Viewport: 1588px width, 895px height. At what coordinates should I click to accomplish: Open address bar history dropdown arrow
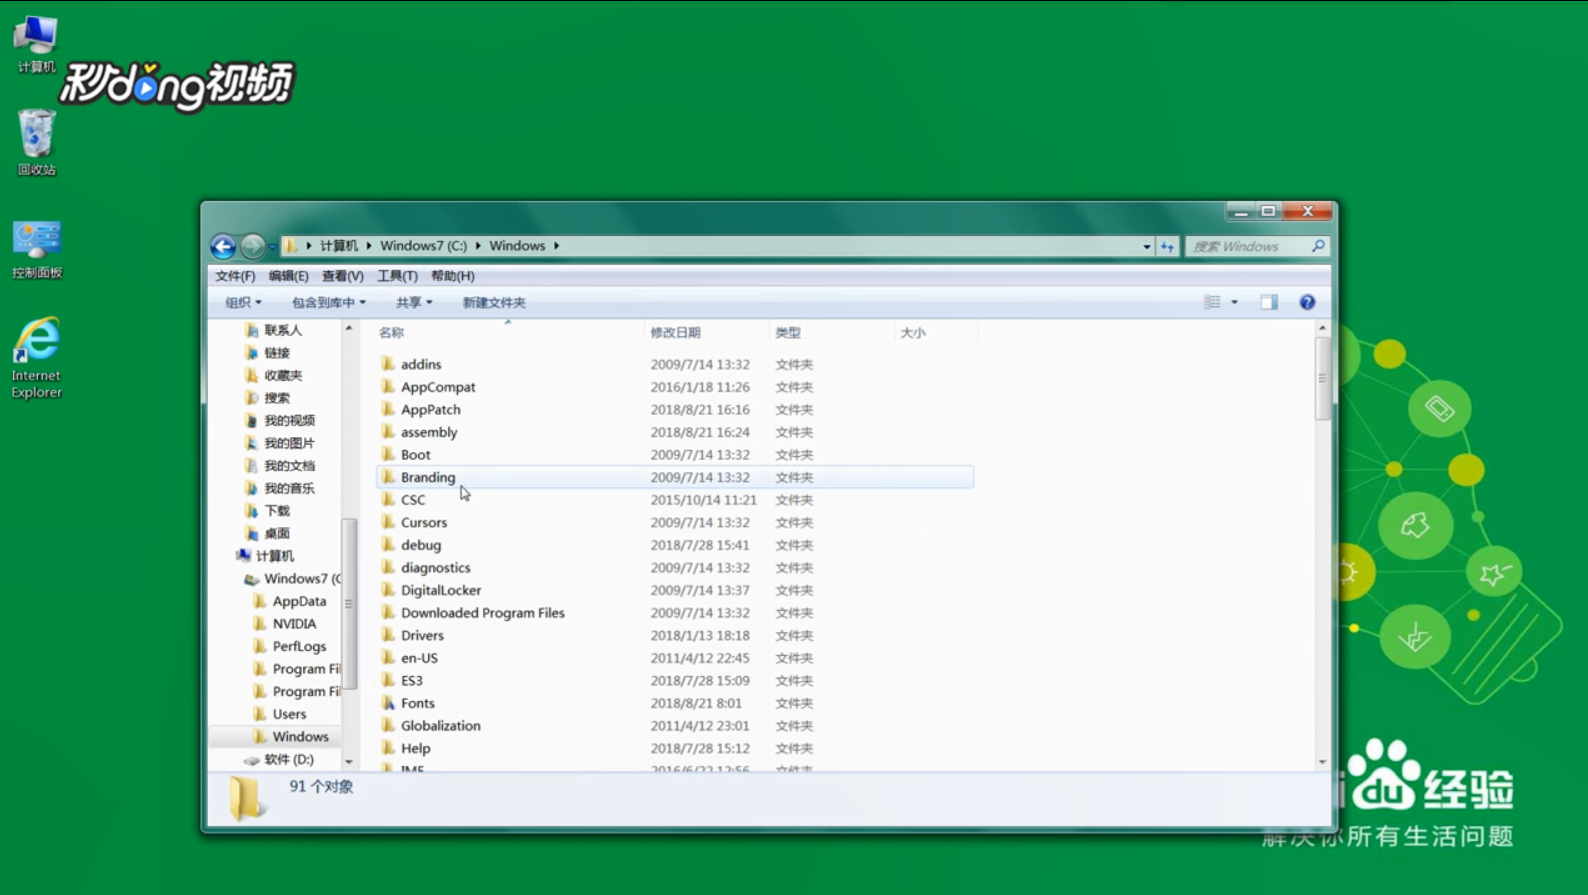[1147, 246]
